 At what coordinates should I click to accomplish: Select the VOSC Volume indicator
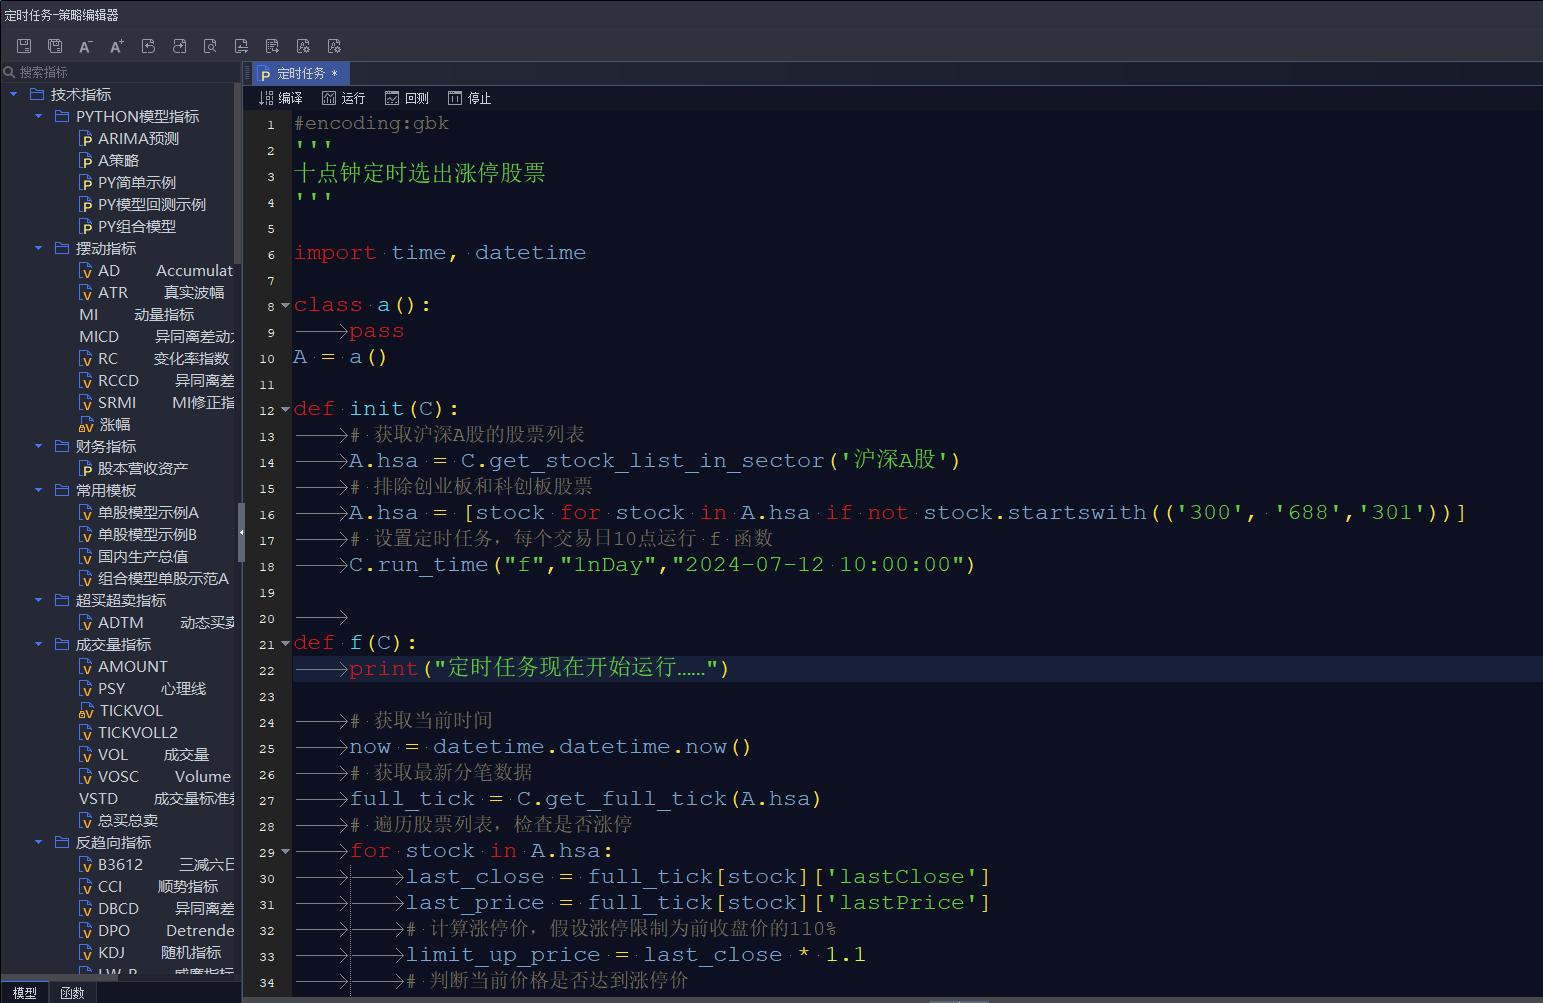point(155,776)
